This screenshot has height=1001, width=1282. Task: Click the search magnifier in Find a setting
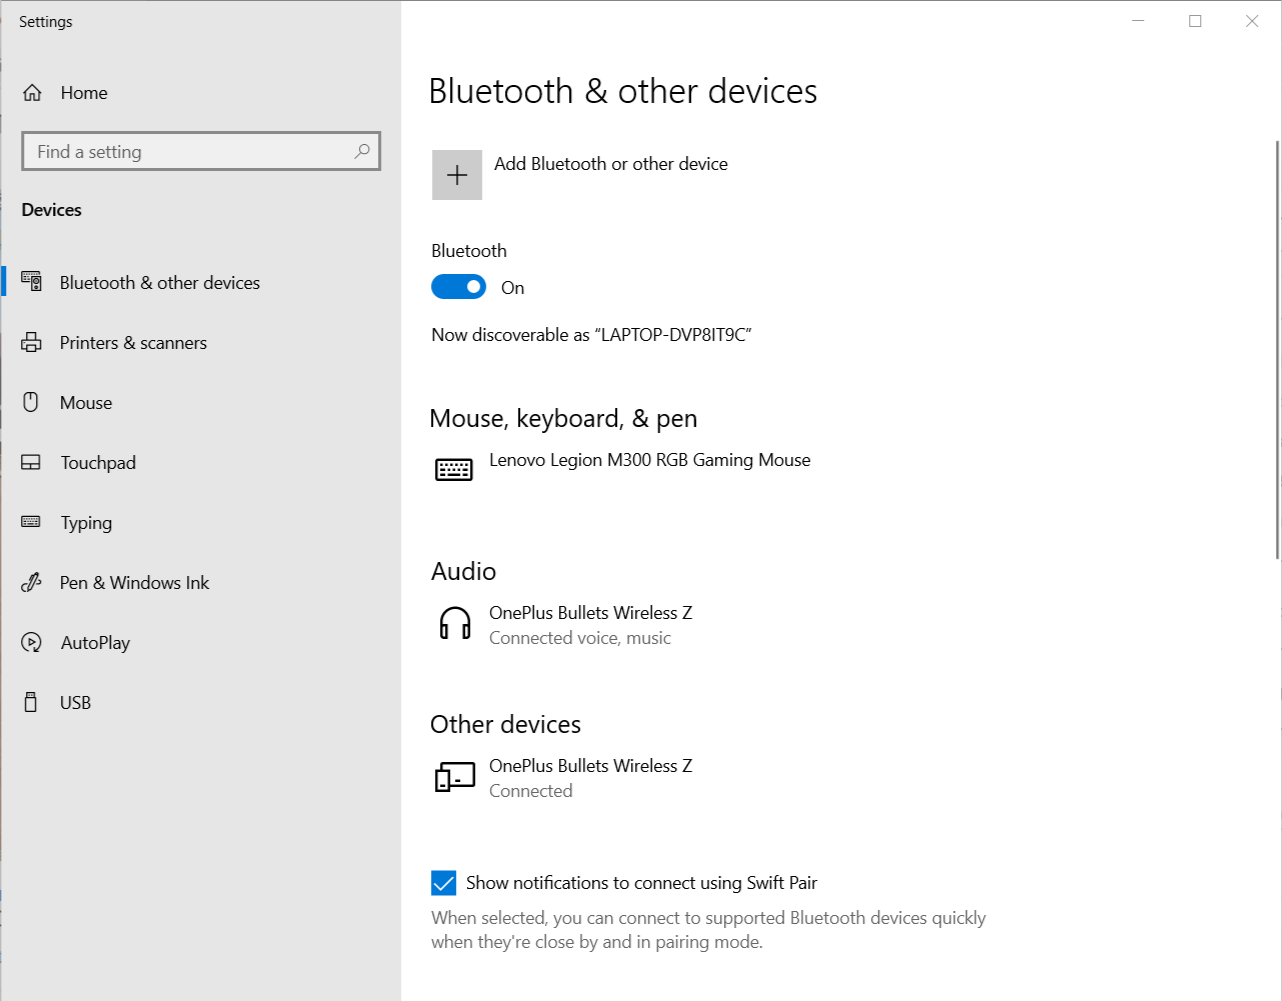point(362,150)
